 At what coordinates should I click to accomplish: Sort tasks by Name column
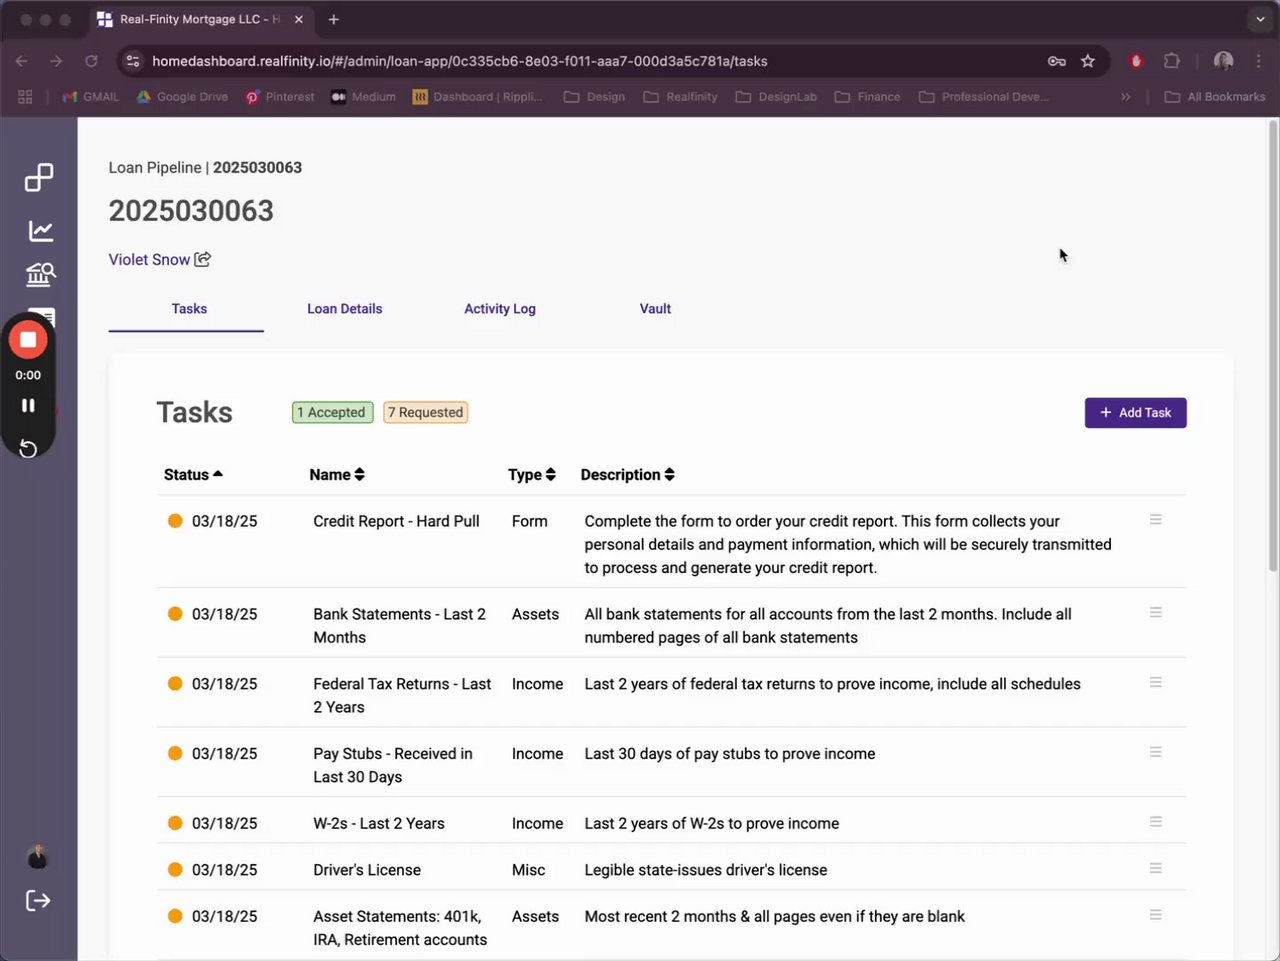(x=337, y=475)
